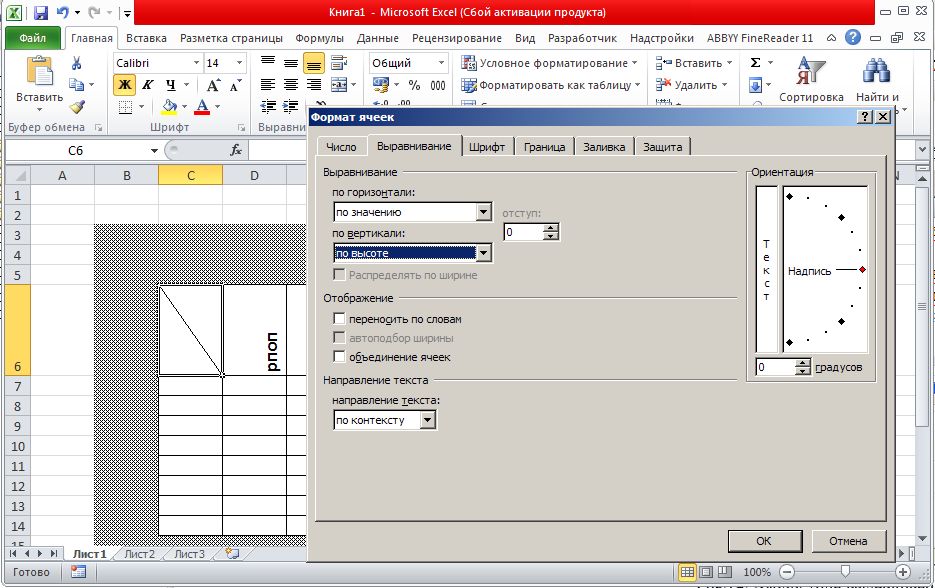Click the Page Layout view icon
This screenshot has width=935, height=588.
(x=706, y=572)
